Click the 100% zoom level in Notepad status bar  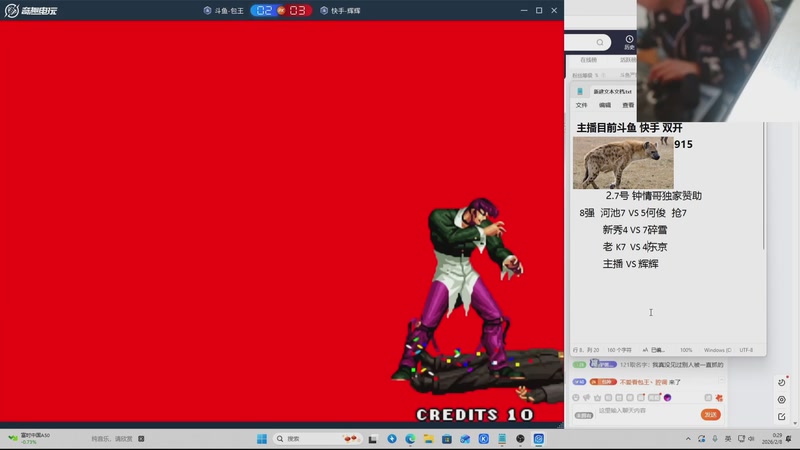(x=686, y=350)
